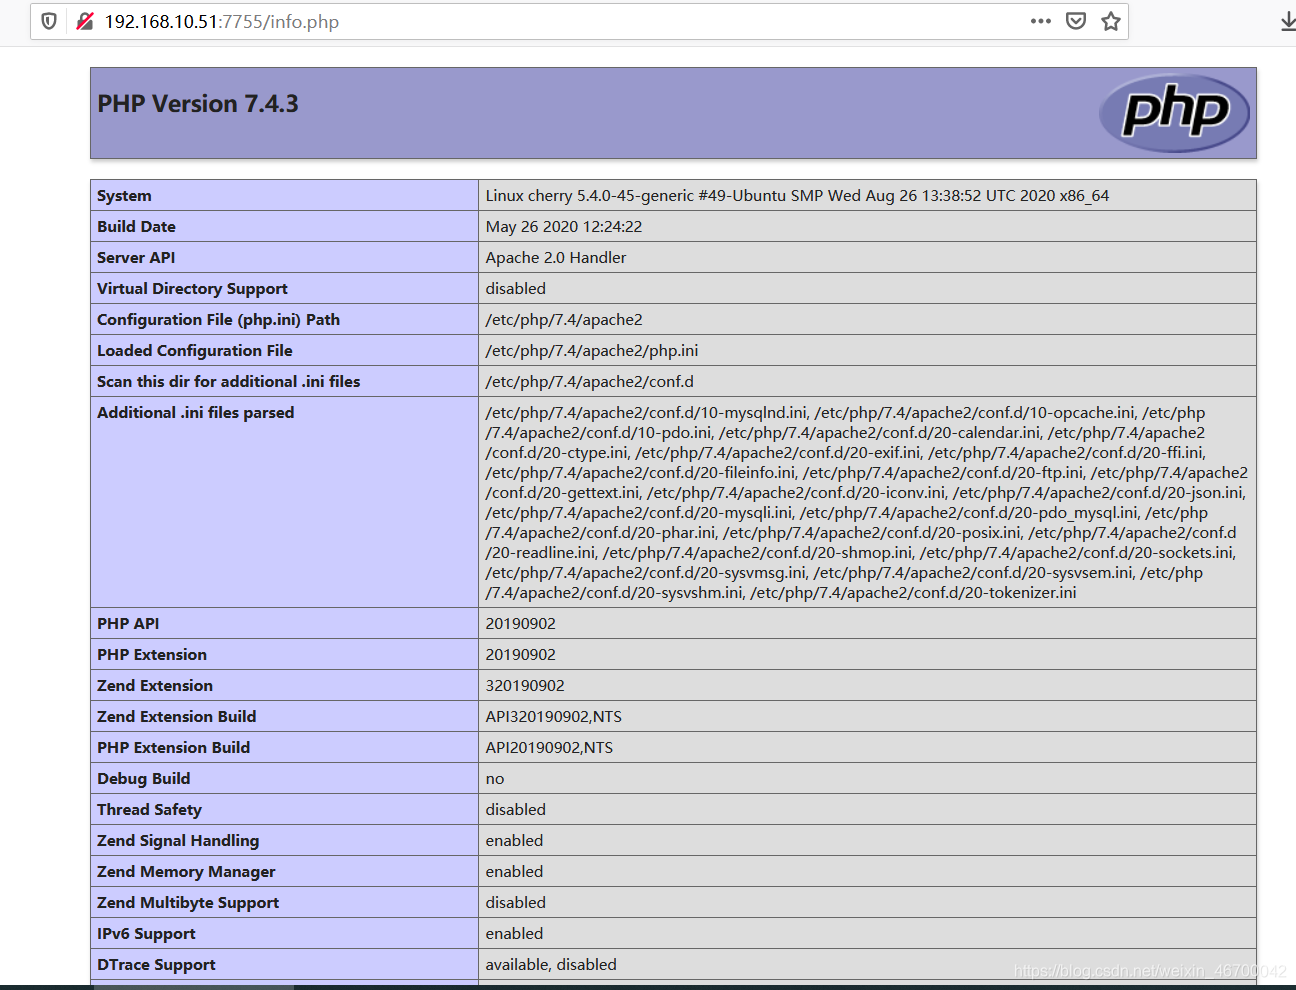Click Configuration File (php.ini) Path label

(218, 320)
